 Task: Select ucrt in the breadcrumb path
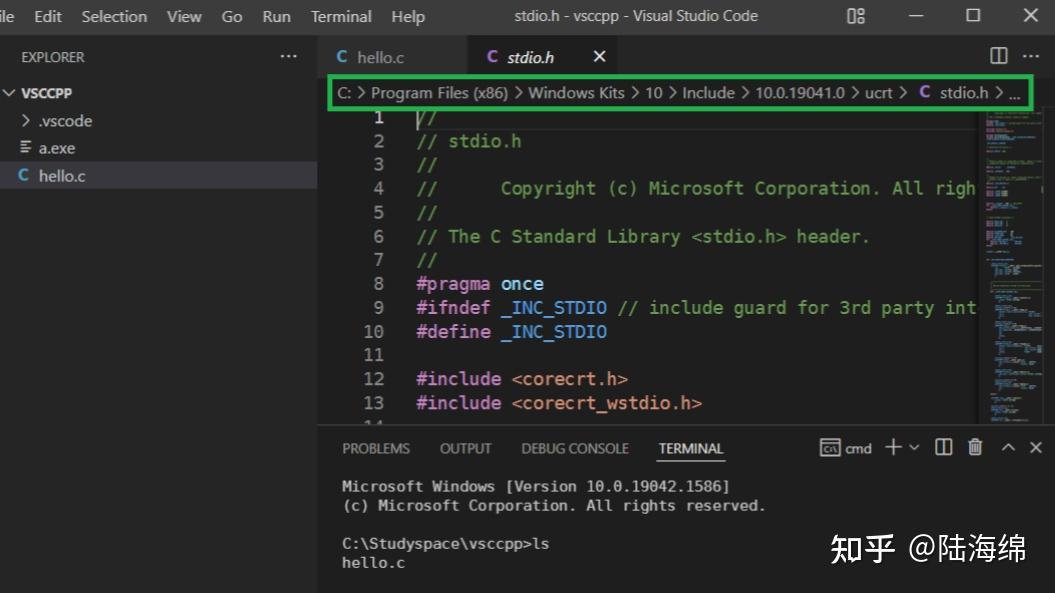click(878, 92)
